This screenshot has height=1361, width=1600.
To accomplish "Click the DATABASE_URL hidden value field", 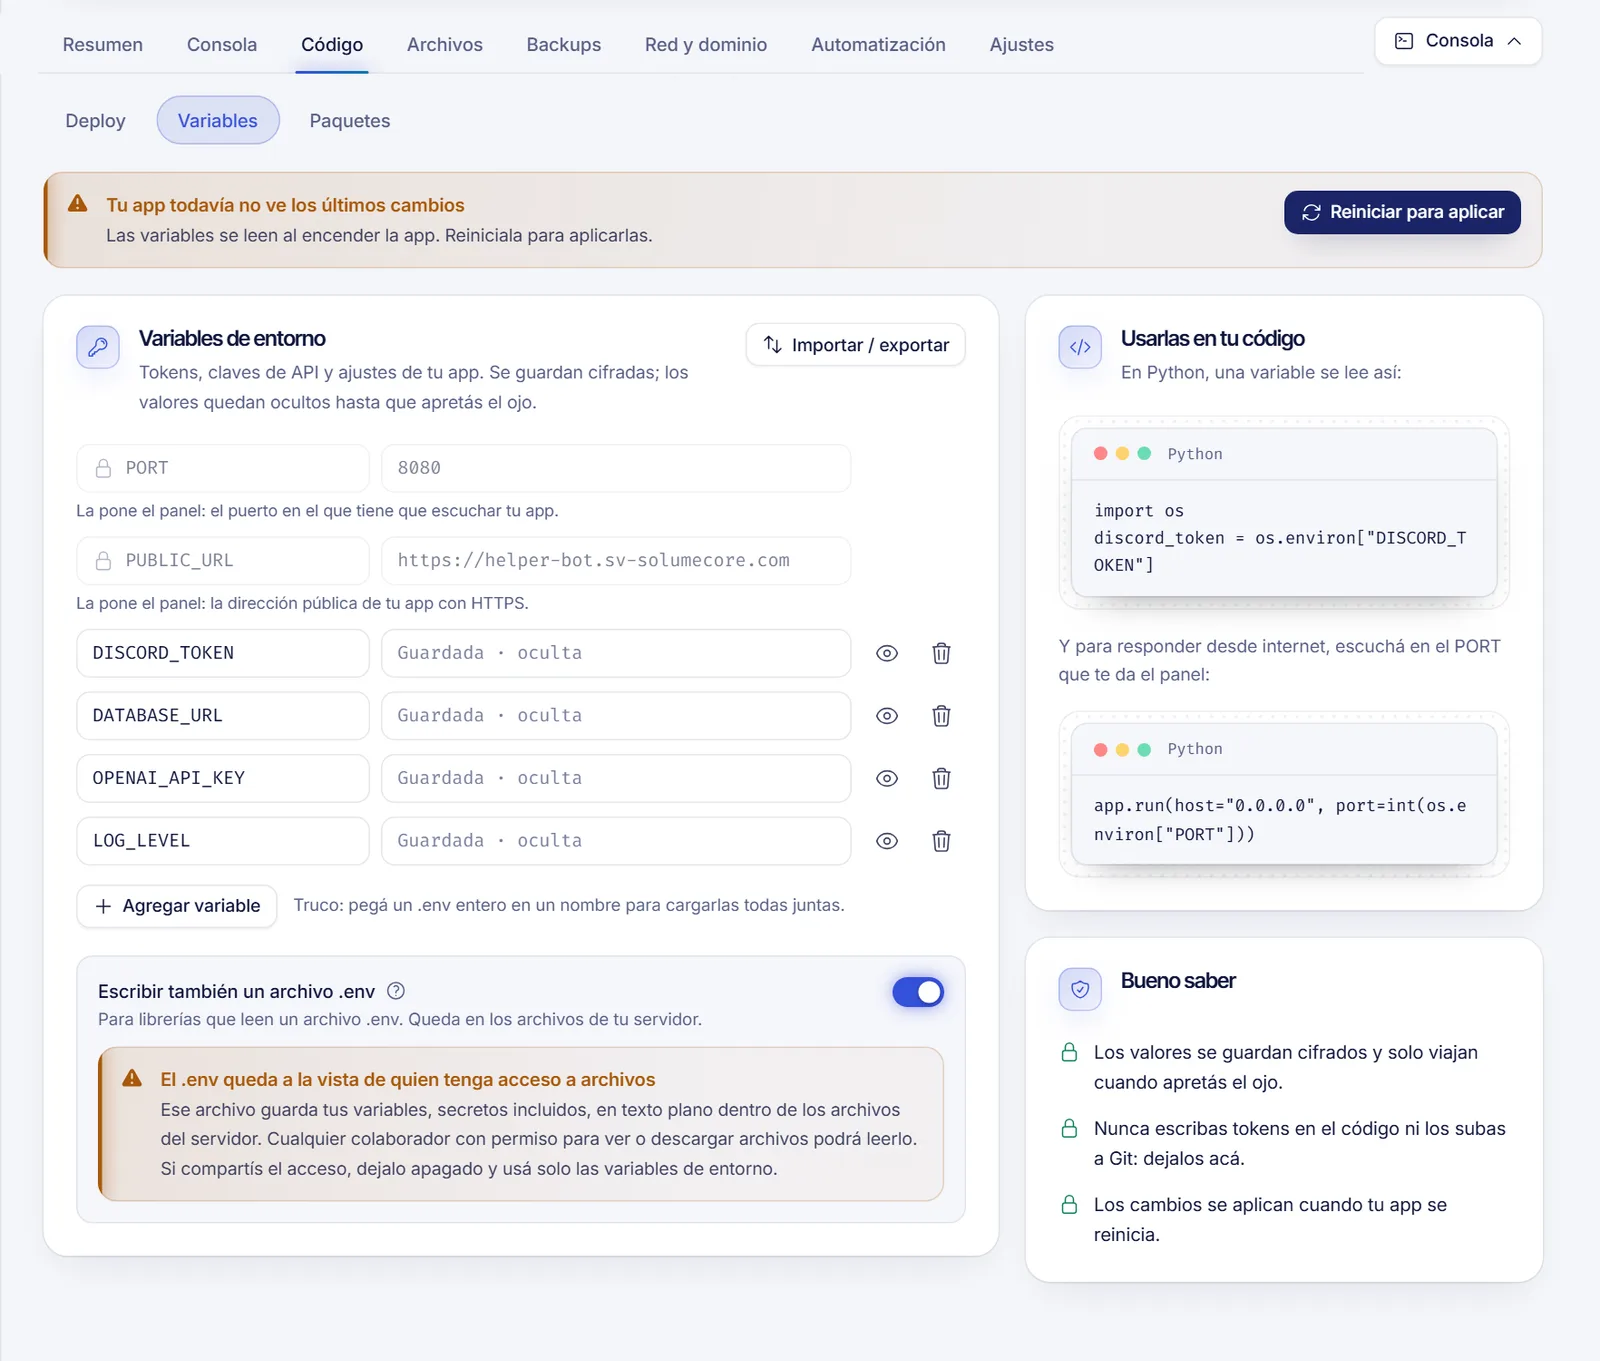I will click(x=616, y=716).
